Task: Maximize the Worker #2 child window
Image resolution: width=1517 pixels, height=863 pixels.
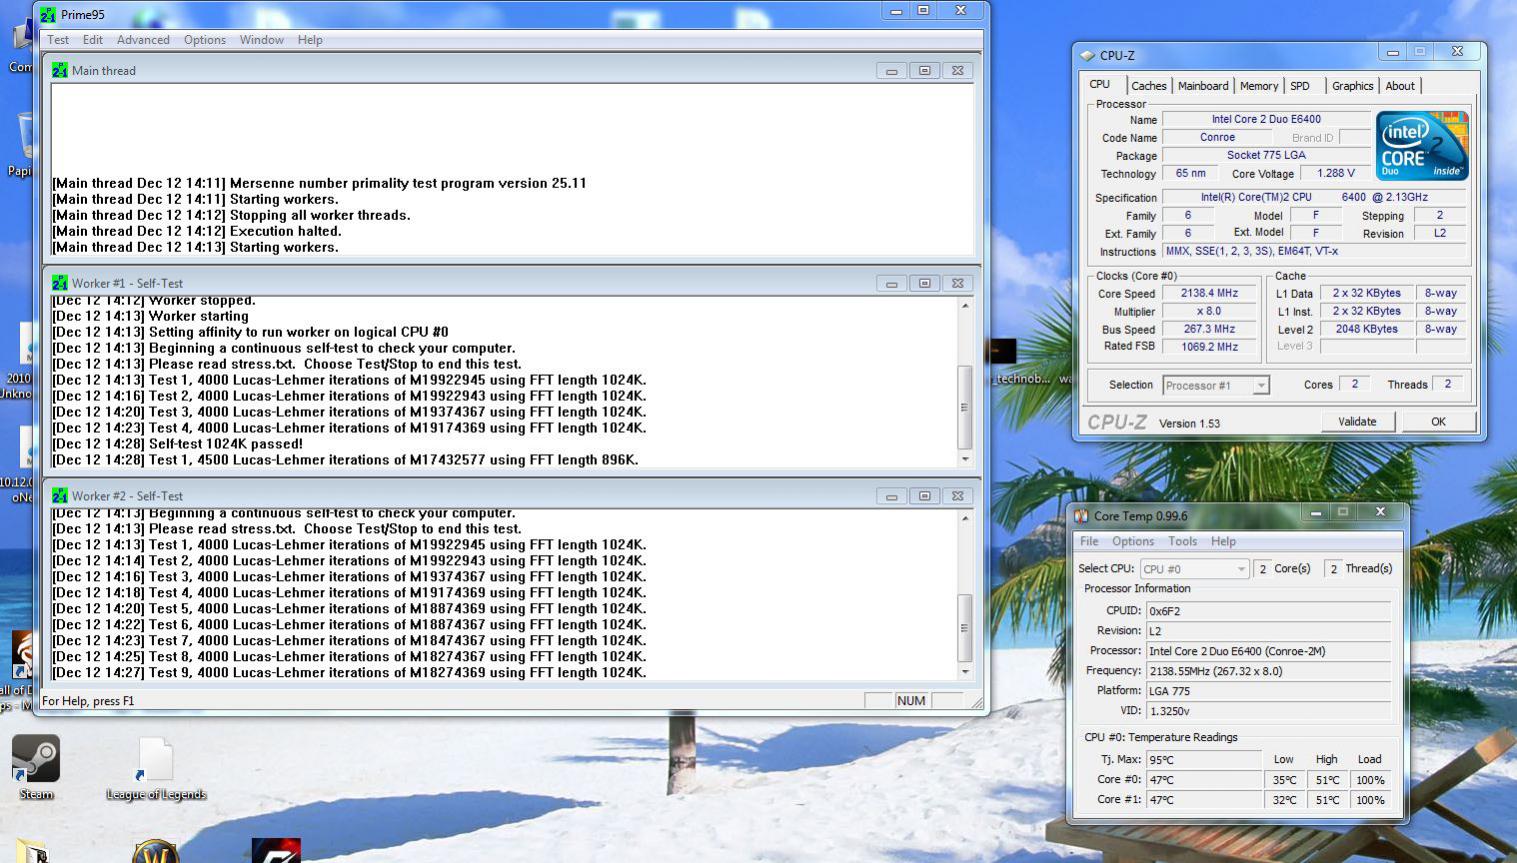Action: pos(924,496)
